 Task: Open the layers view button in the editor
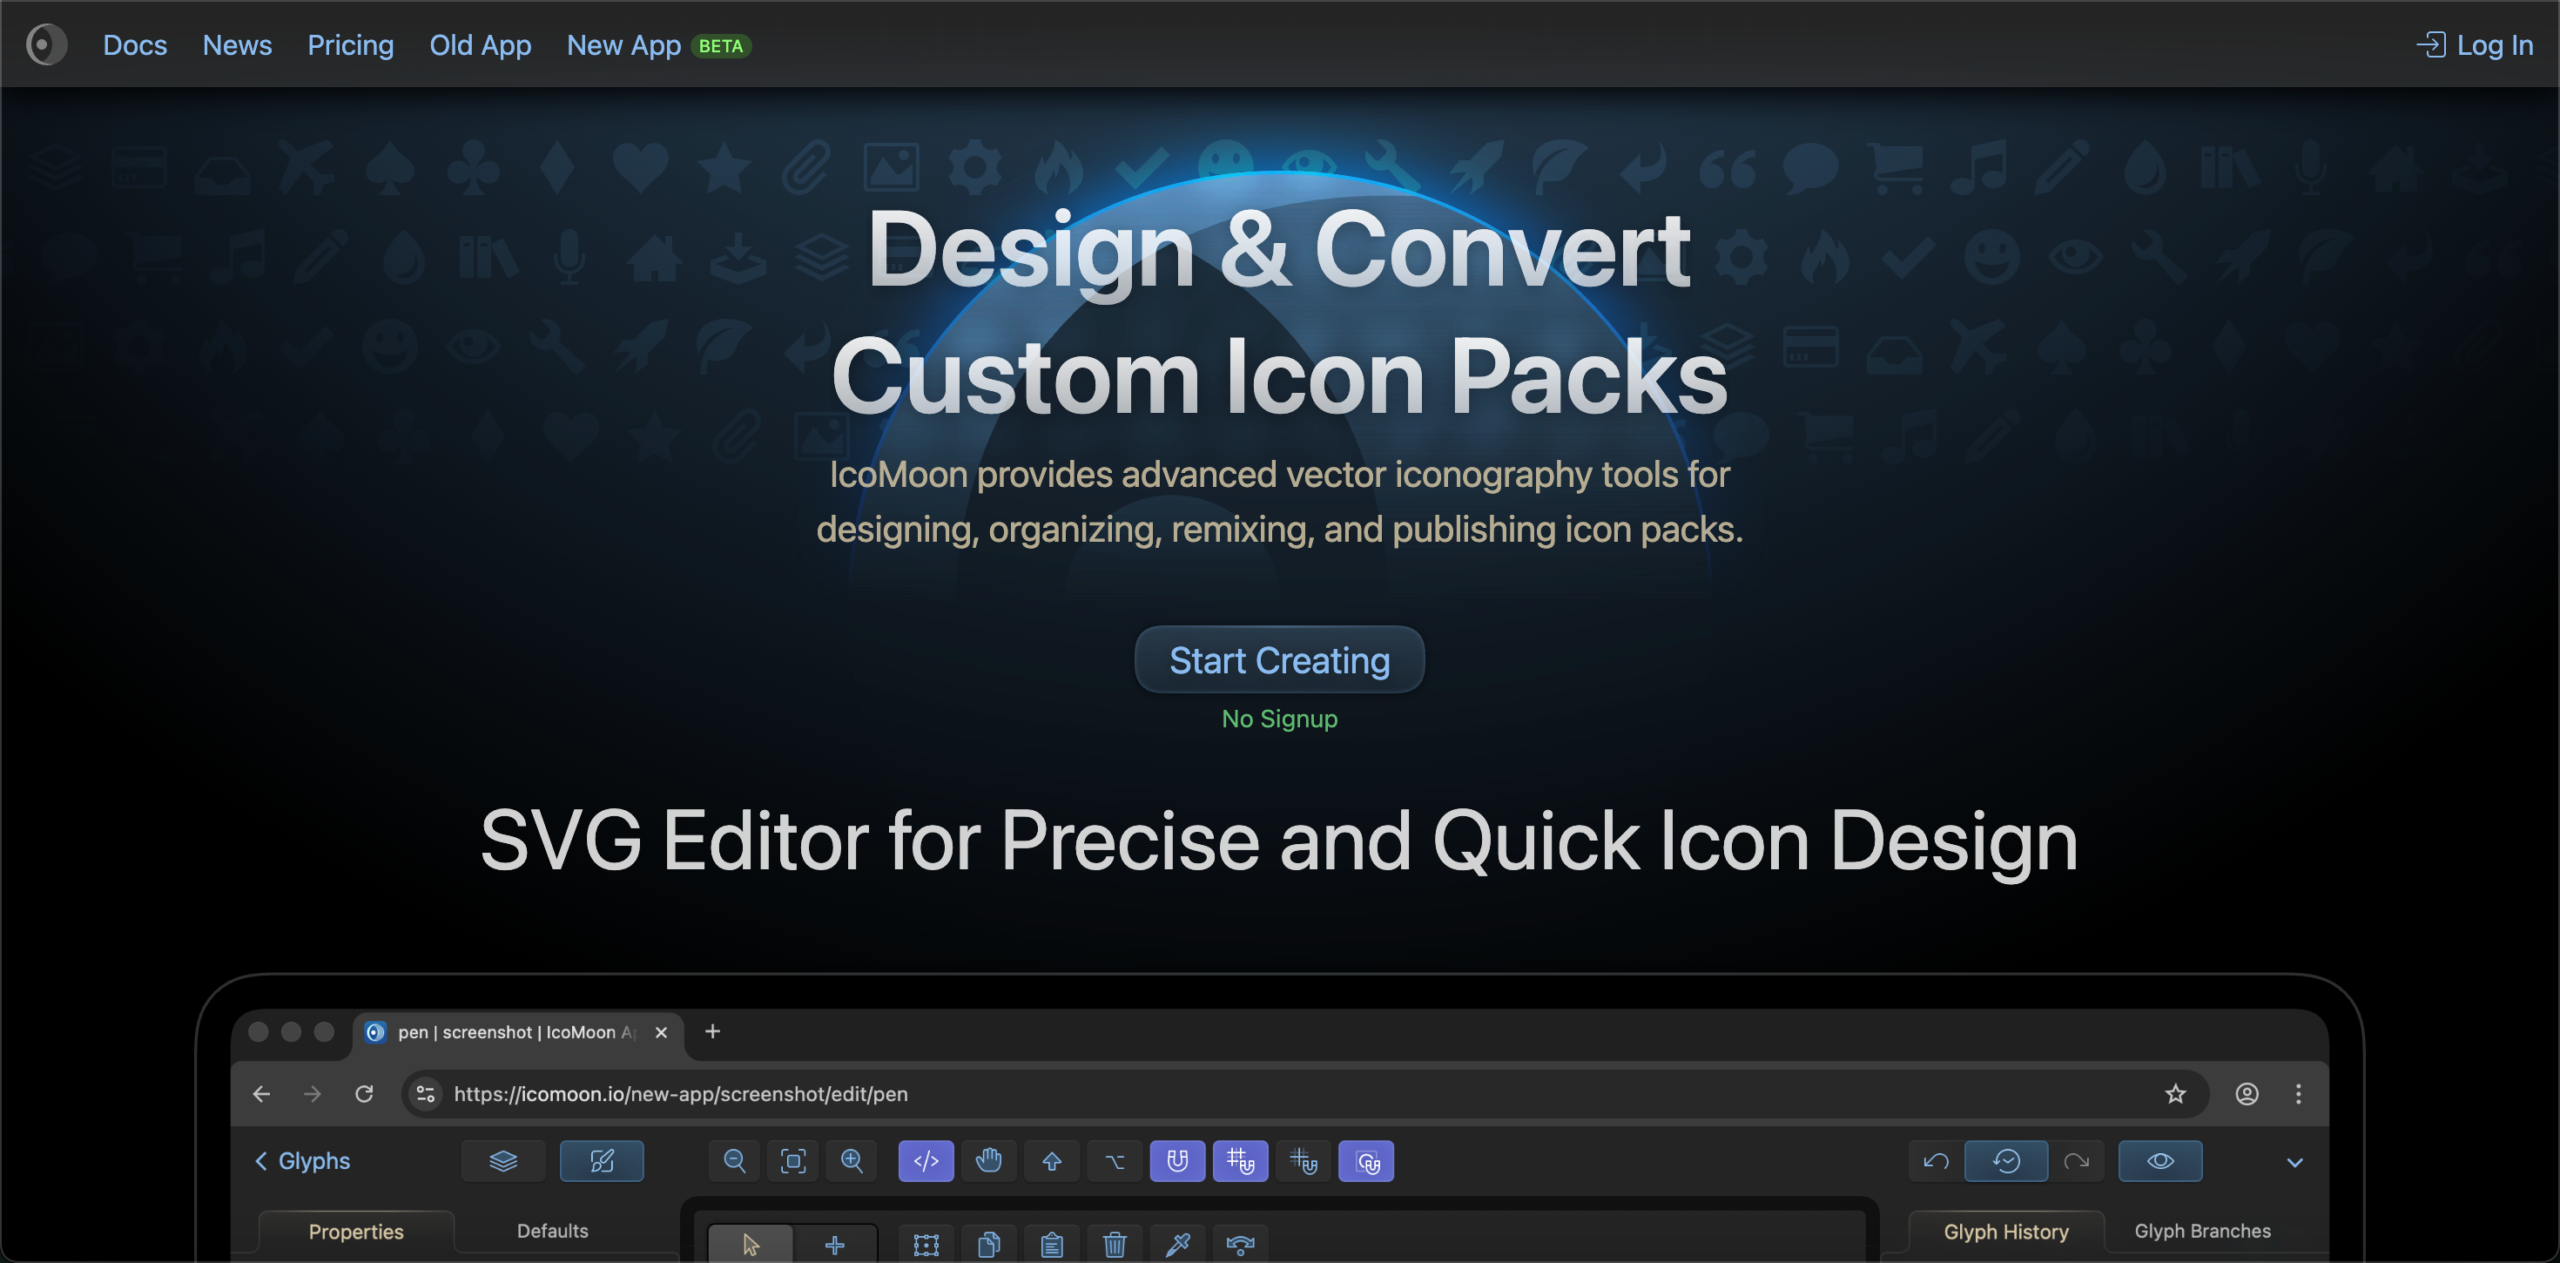(503, 1161)
